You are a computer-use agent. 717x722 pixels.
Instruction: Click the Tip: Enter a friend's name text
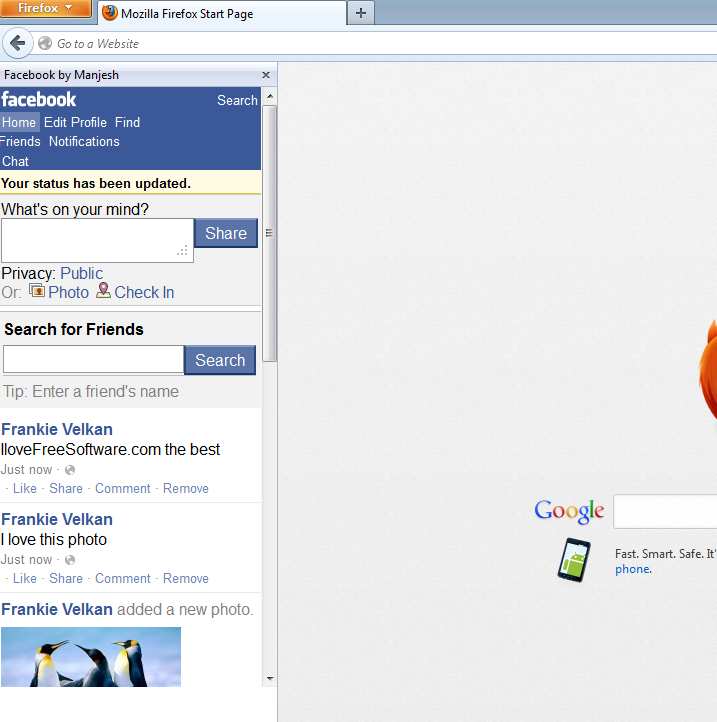tap(91, 391)
